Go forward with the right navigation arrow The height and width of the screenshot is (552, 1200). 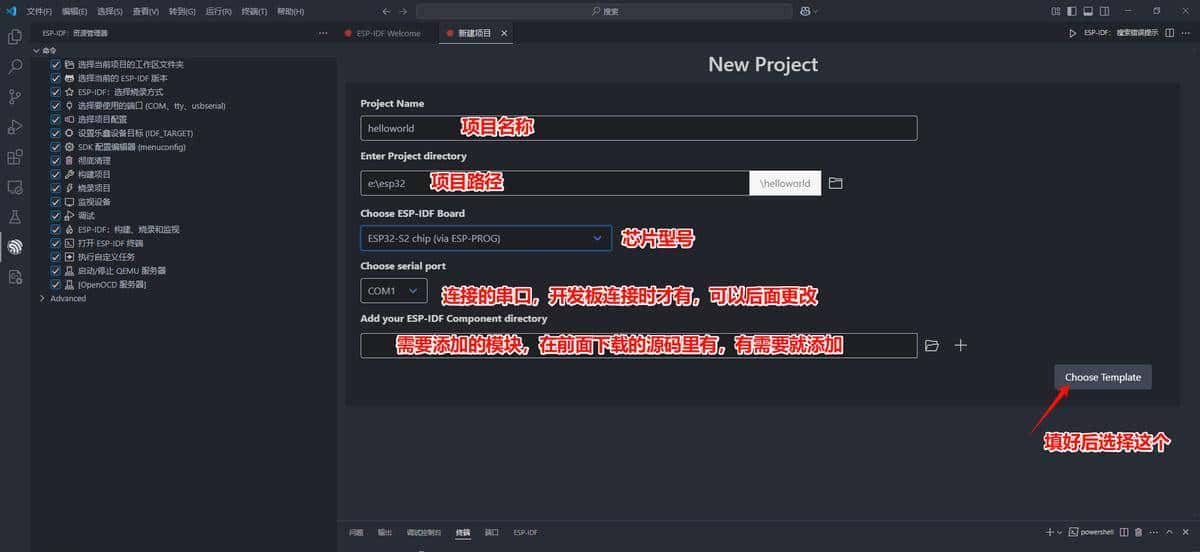[x=403, y=11]
